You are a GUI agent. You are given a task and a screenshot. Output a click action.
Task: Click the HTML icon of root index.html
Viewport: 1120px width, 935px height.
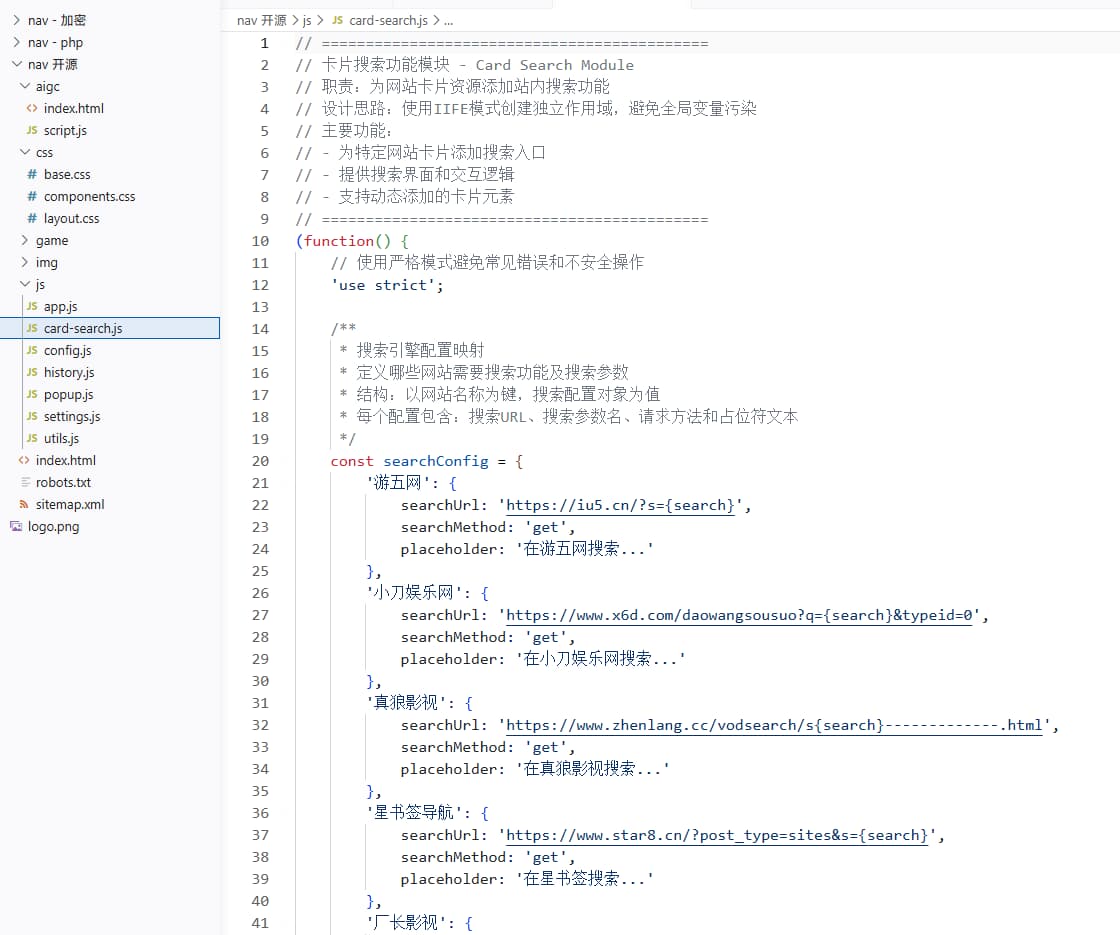[24, 460]
